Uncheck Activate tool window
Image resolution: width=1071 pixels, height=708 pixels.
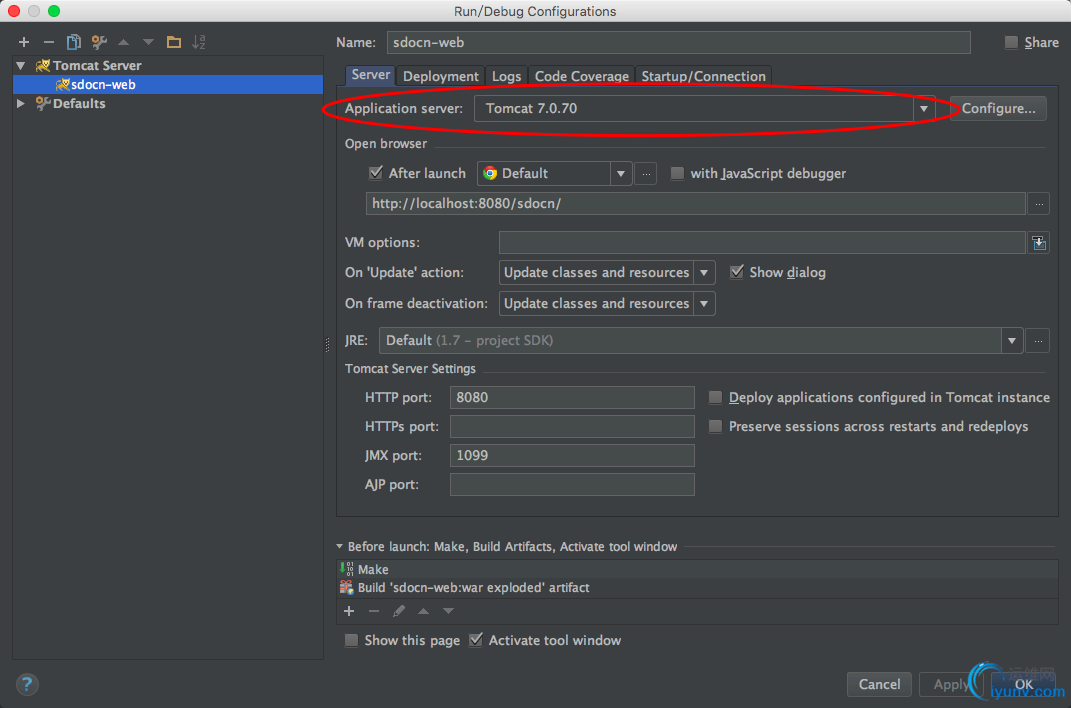click(x=476, y=640)
